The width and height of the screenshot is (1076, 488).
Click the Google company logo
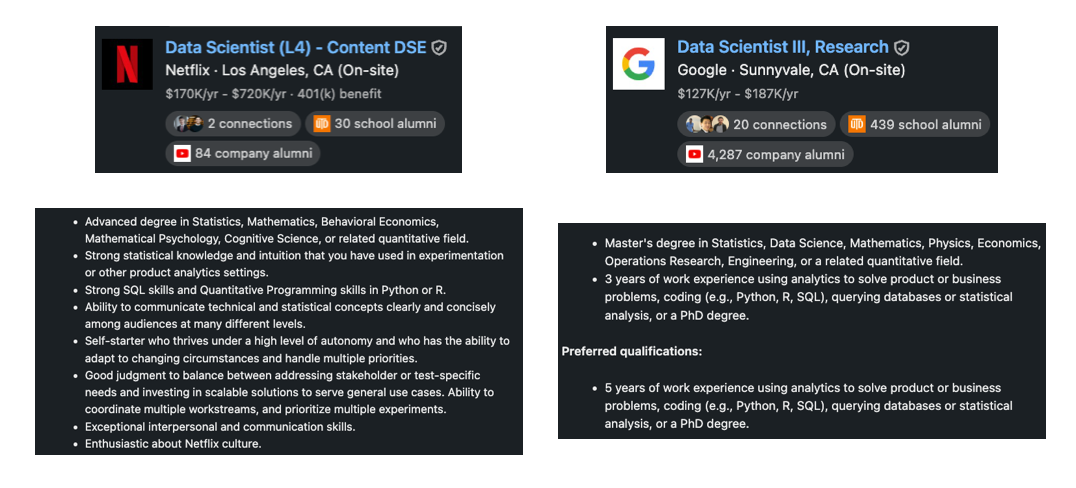pyautogui.click(x=638, y=64)
